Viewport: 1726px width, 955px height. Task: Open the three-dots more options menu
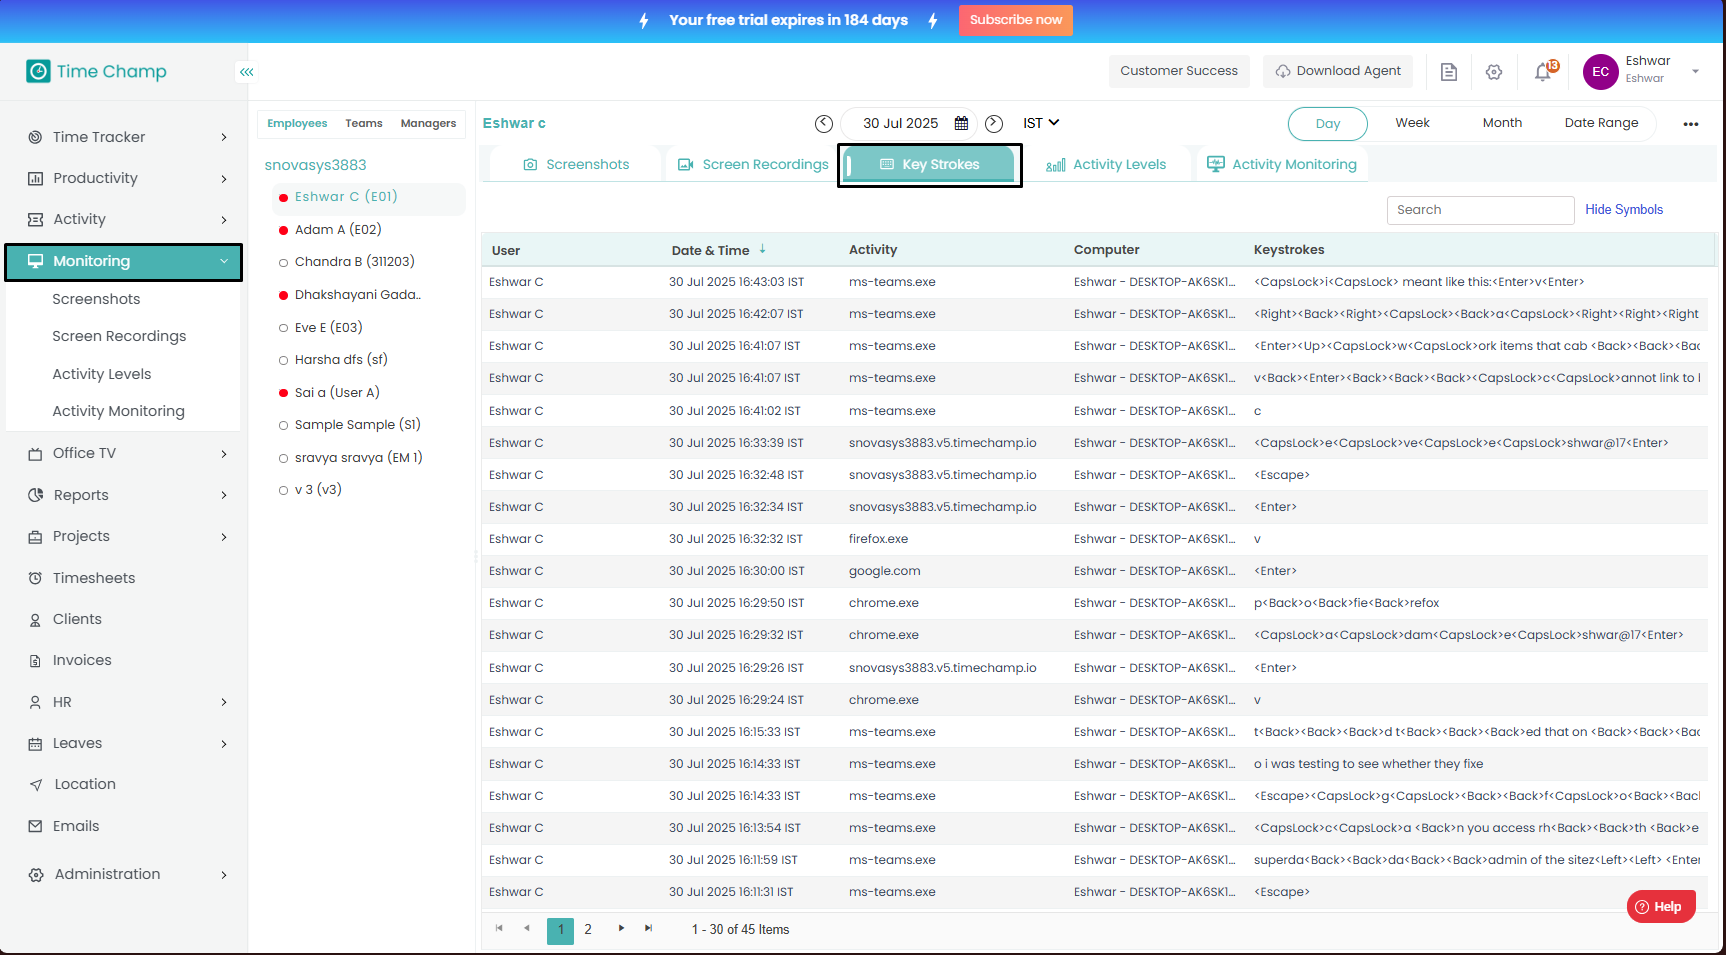tap(1690, 124)
